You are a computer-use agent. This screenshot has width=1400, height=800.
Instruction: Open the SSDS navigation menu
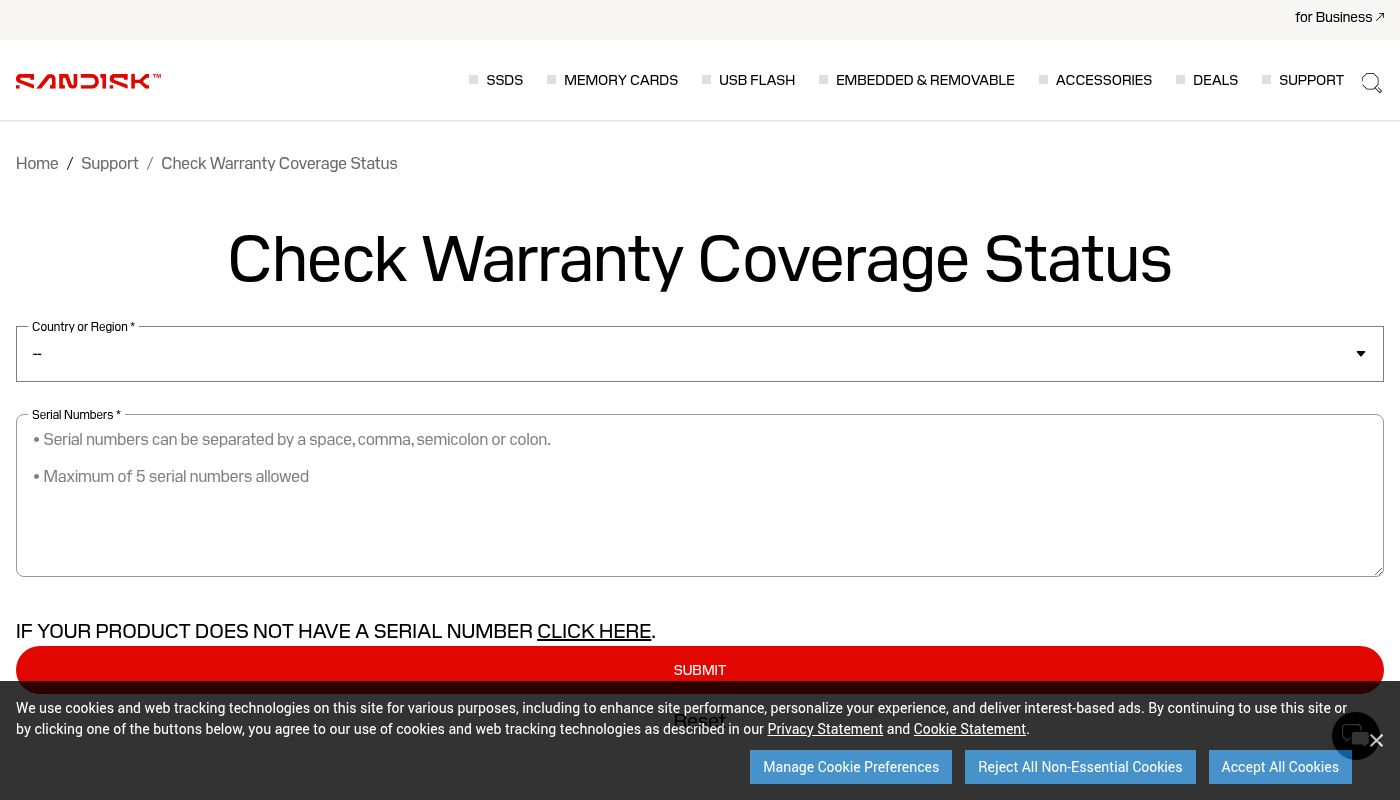tap(504, 80)
